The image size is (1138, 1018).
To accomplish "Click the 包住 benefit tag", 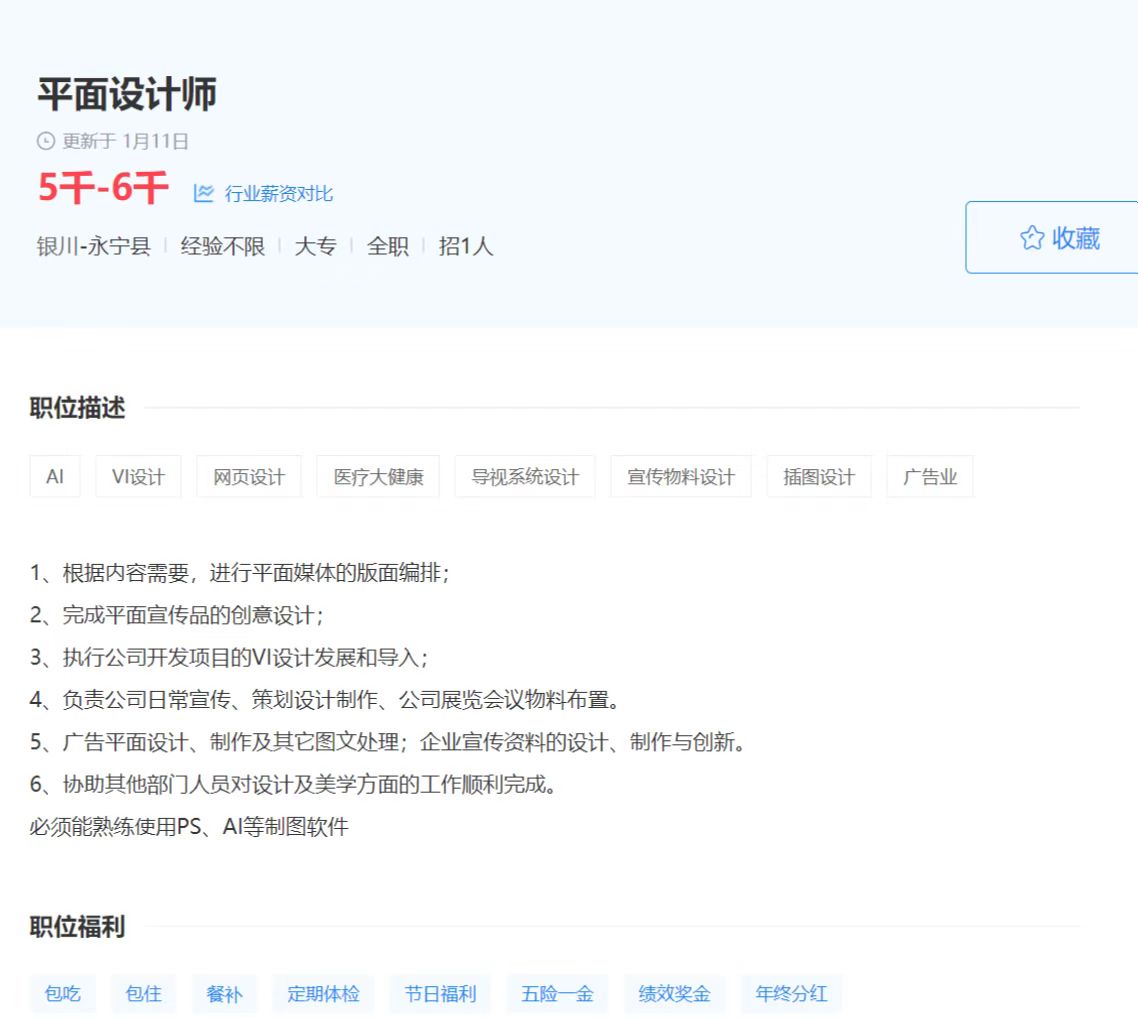I will click(x=144, y=994).
